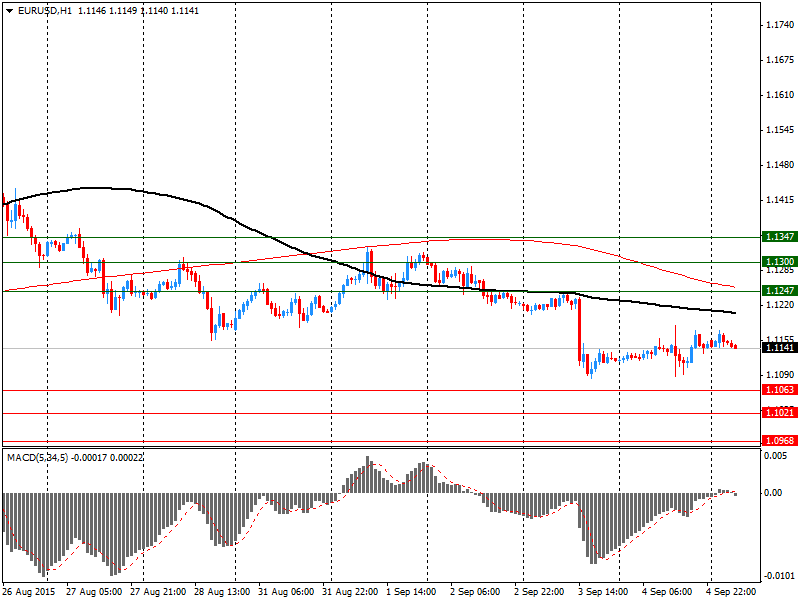Select the 1.1021 red support label

(780, 412)
